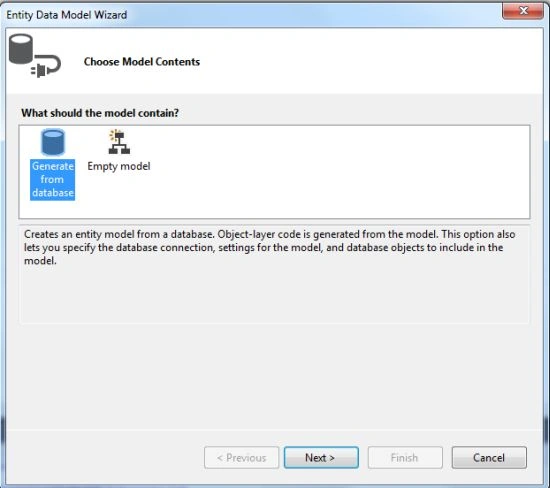This screenshot has width=550, height=488.
Task: Click the 'Empty model' label text
Action: point(119,166)
